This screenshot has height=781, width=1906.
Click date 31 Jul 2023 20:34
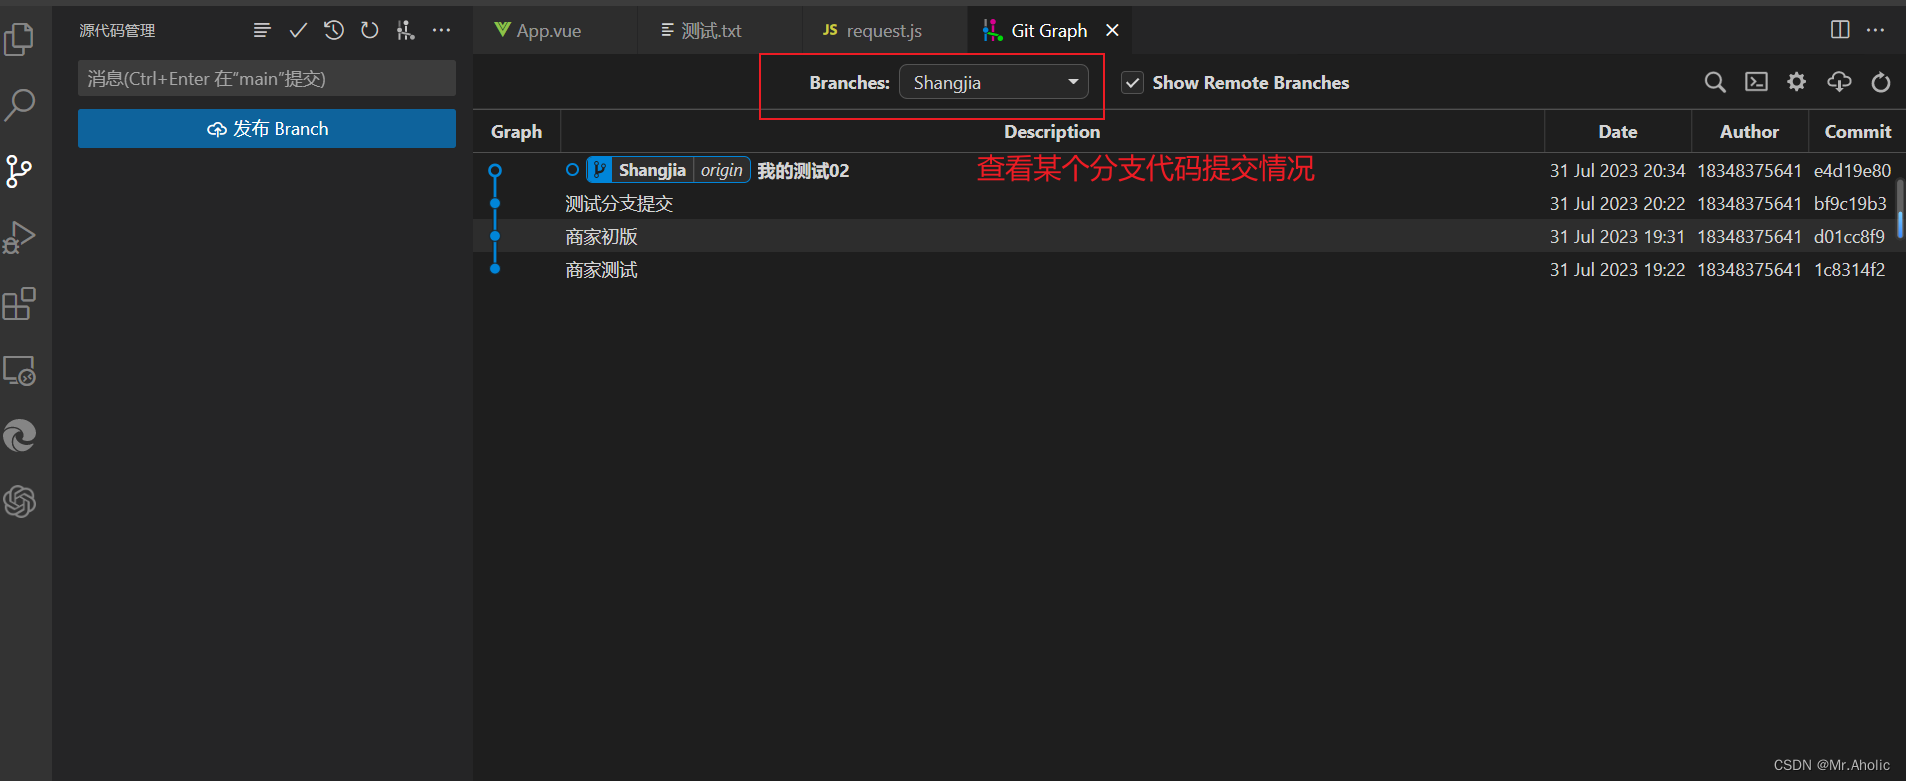(x=1617, y=171)
